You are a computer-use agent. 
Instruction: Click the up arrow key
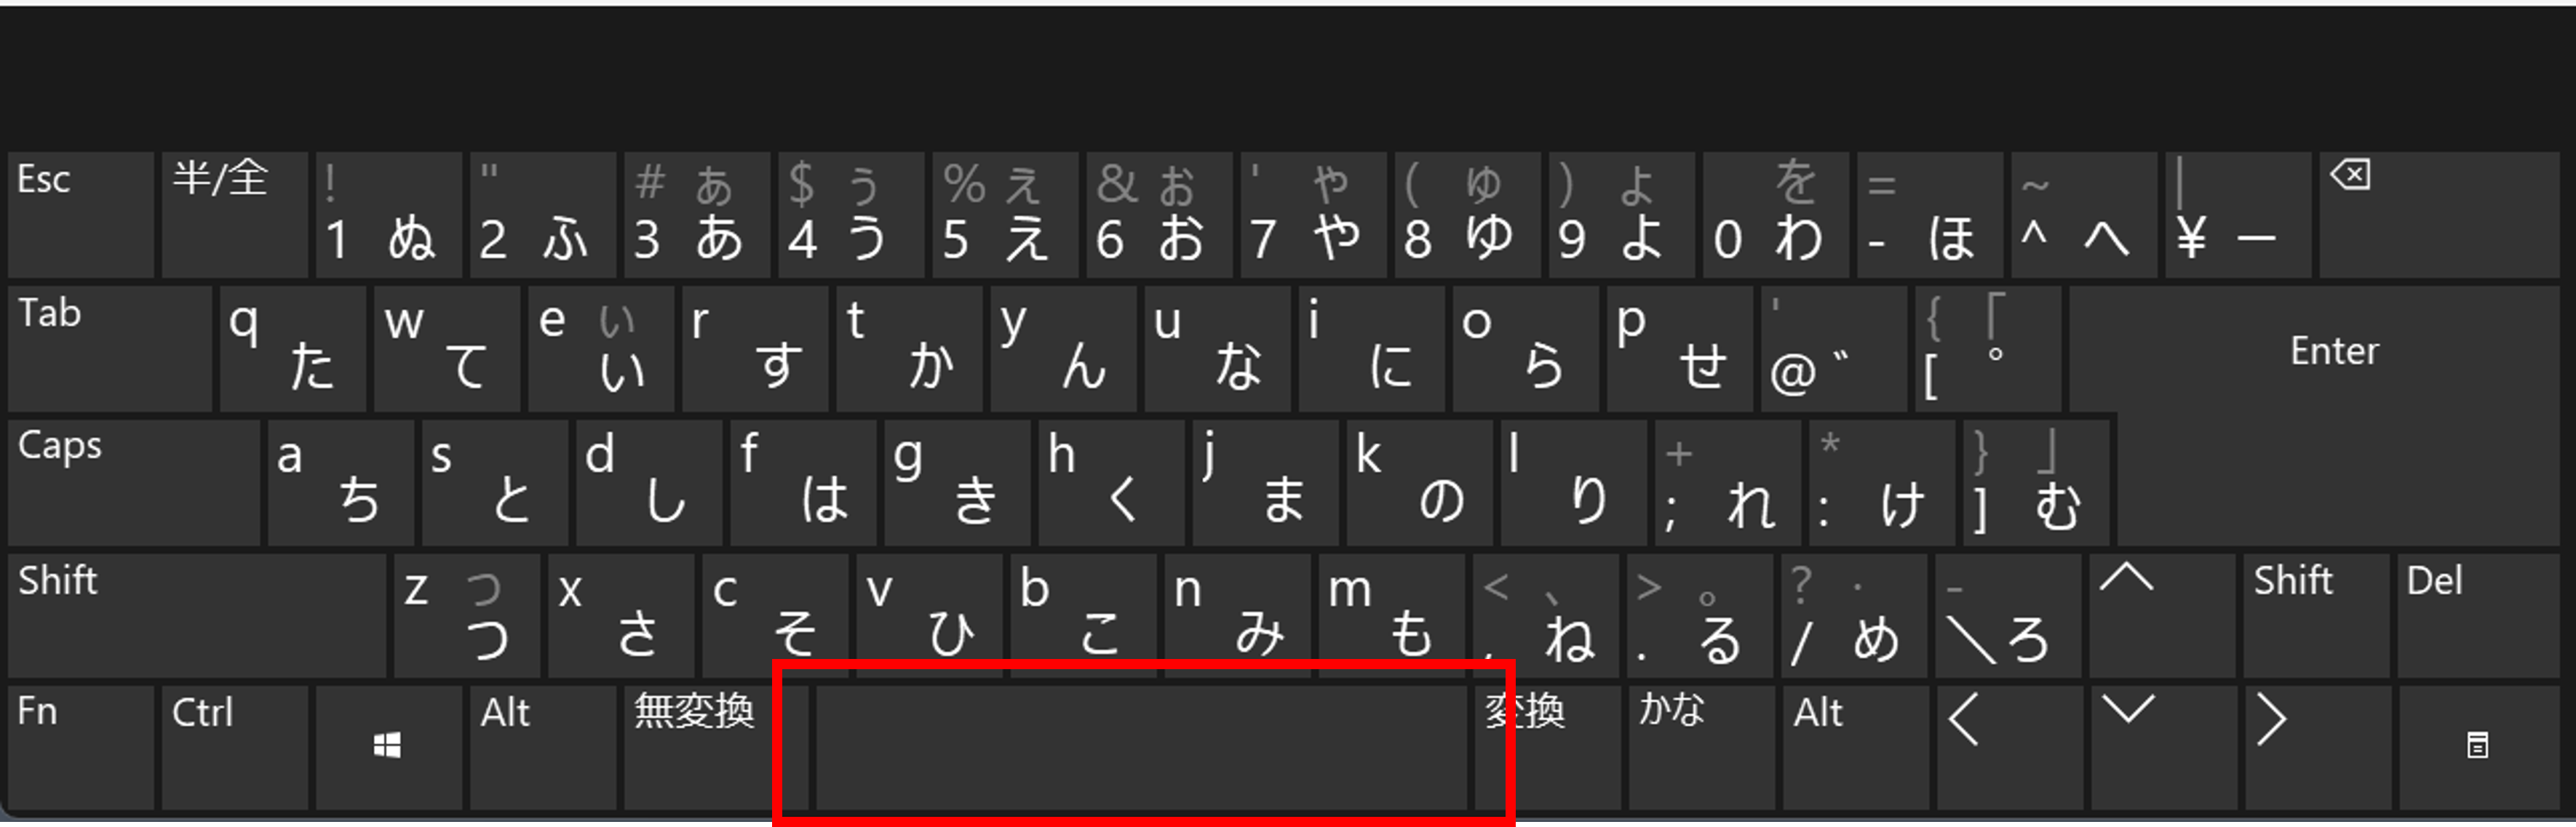[x=2161, y=616]
